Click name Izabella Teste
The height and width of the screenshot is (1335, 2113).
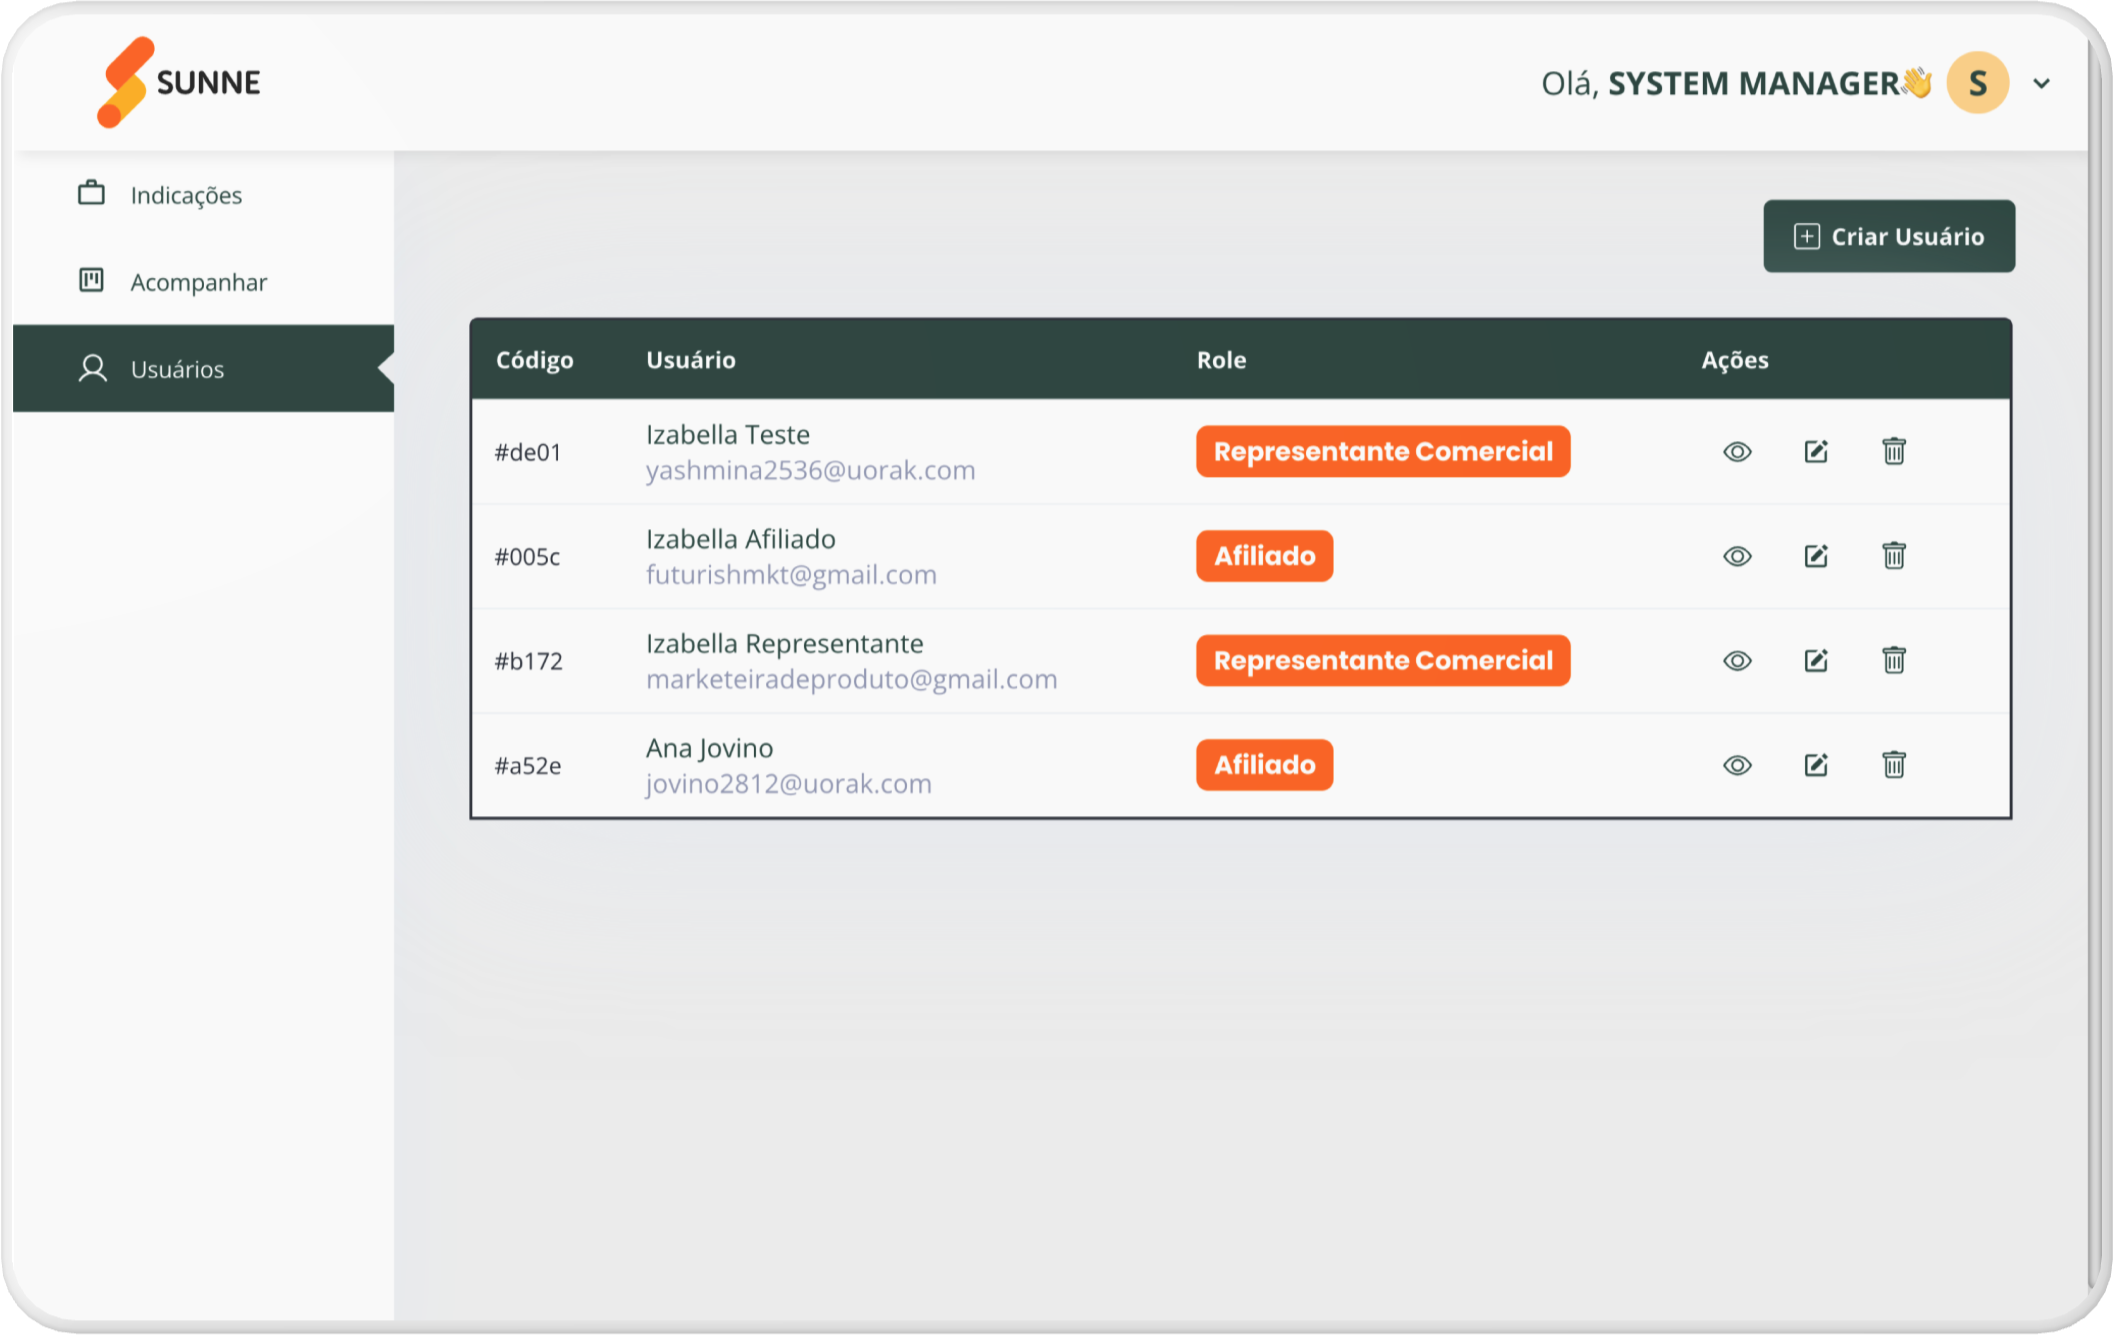click(728, 435)
